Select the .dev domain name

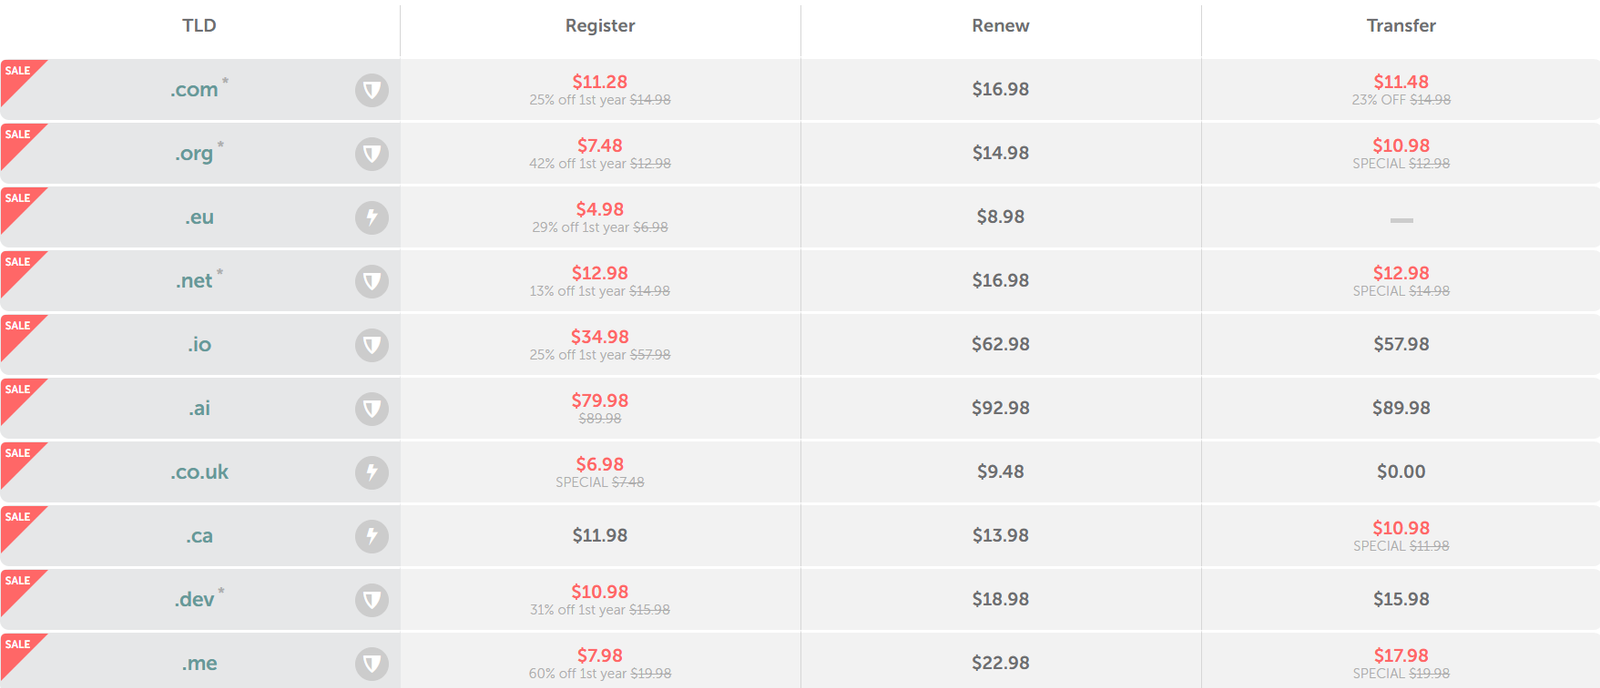click(194, 600)
